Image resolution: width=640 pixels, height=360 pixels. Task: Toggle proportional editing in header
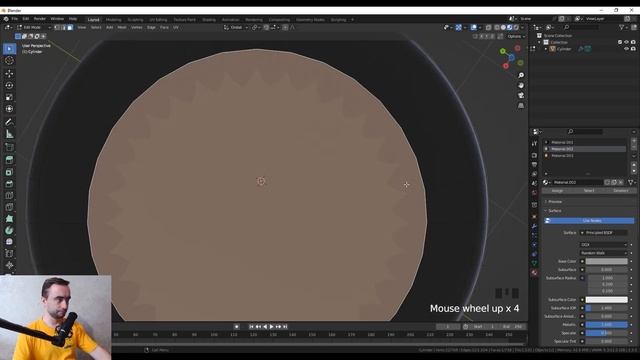coord(285,27)
